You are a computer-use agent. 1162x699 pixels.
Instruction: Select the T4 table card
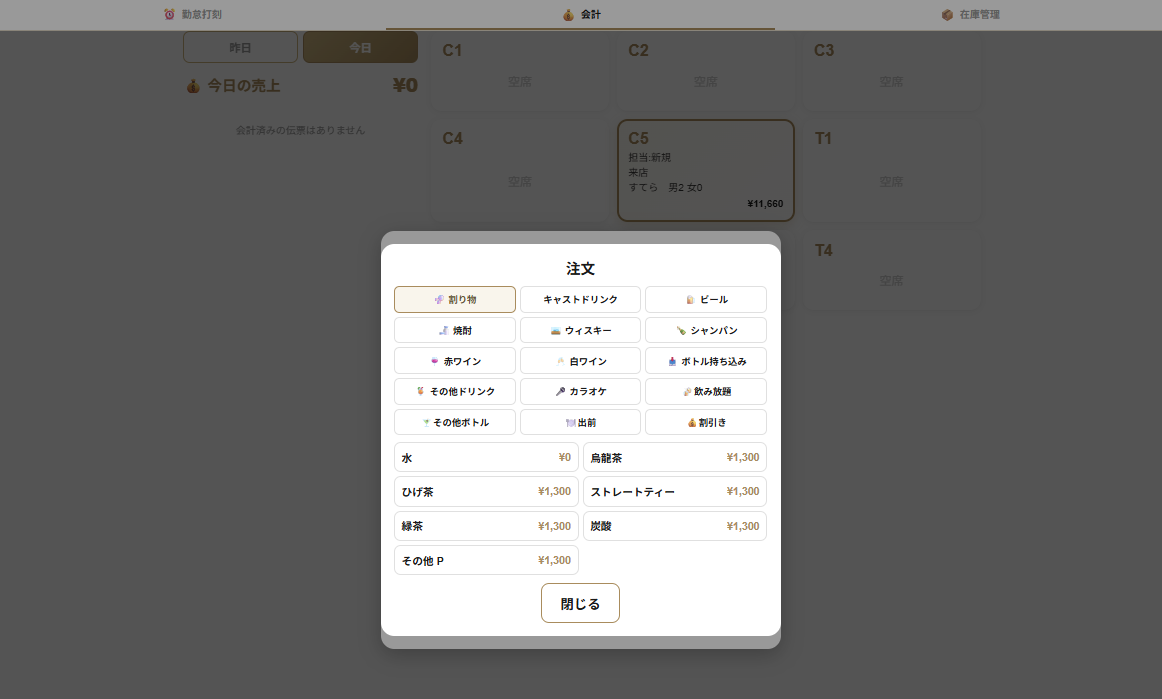pos(892,270)
